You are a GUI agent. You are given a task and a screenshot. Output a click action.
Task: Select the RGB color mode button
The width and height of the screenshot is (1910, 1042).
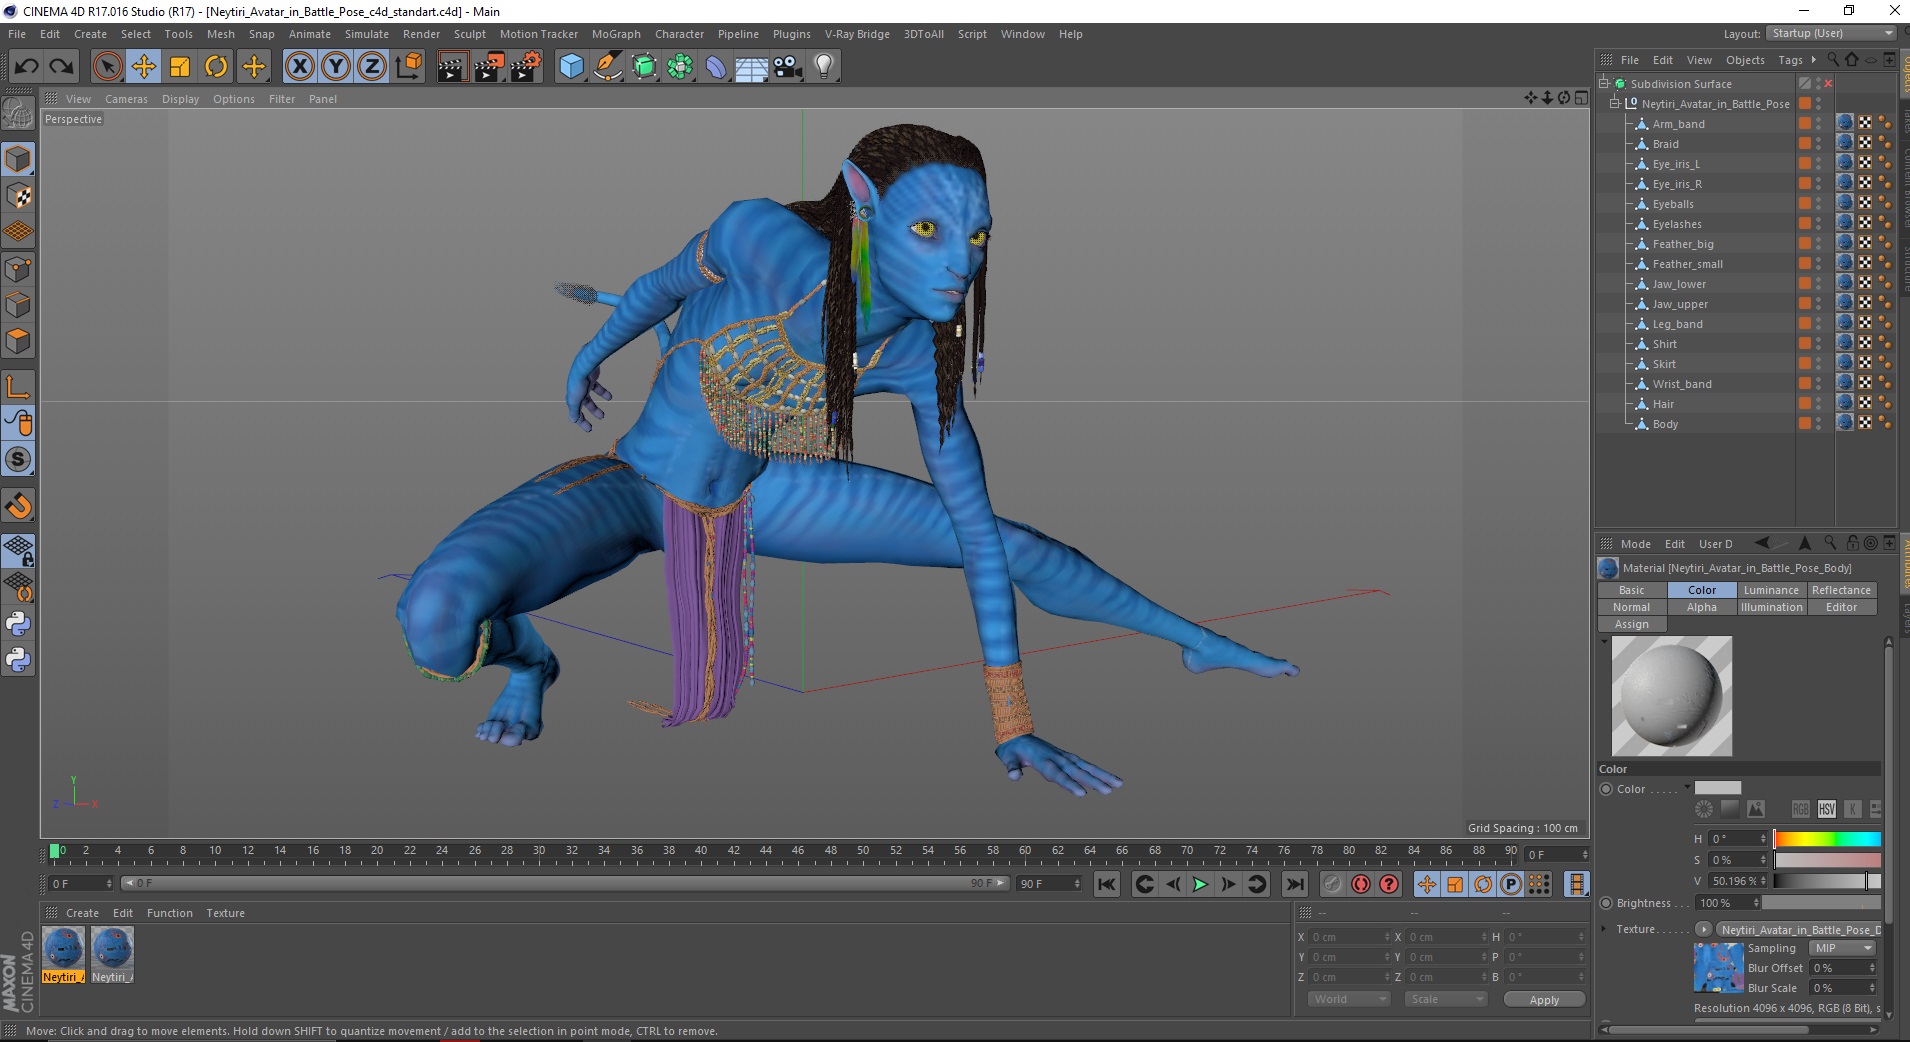click(1800, 809)
